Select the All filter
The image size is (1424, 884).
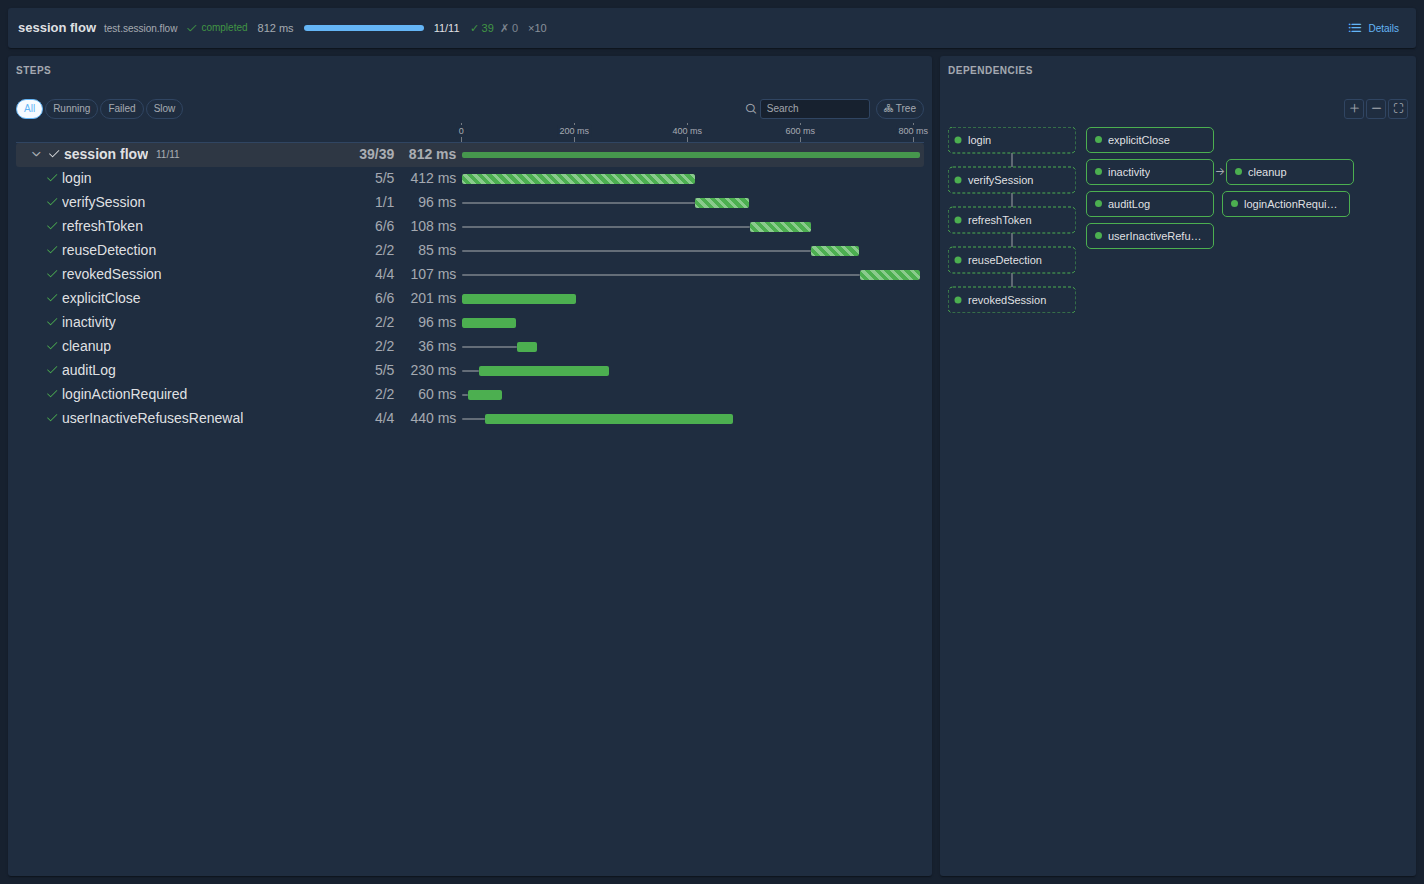(x=29, y=109)
